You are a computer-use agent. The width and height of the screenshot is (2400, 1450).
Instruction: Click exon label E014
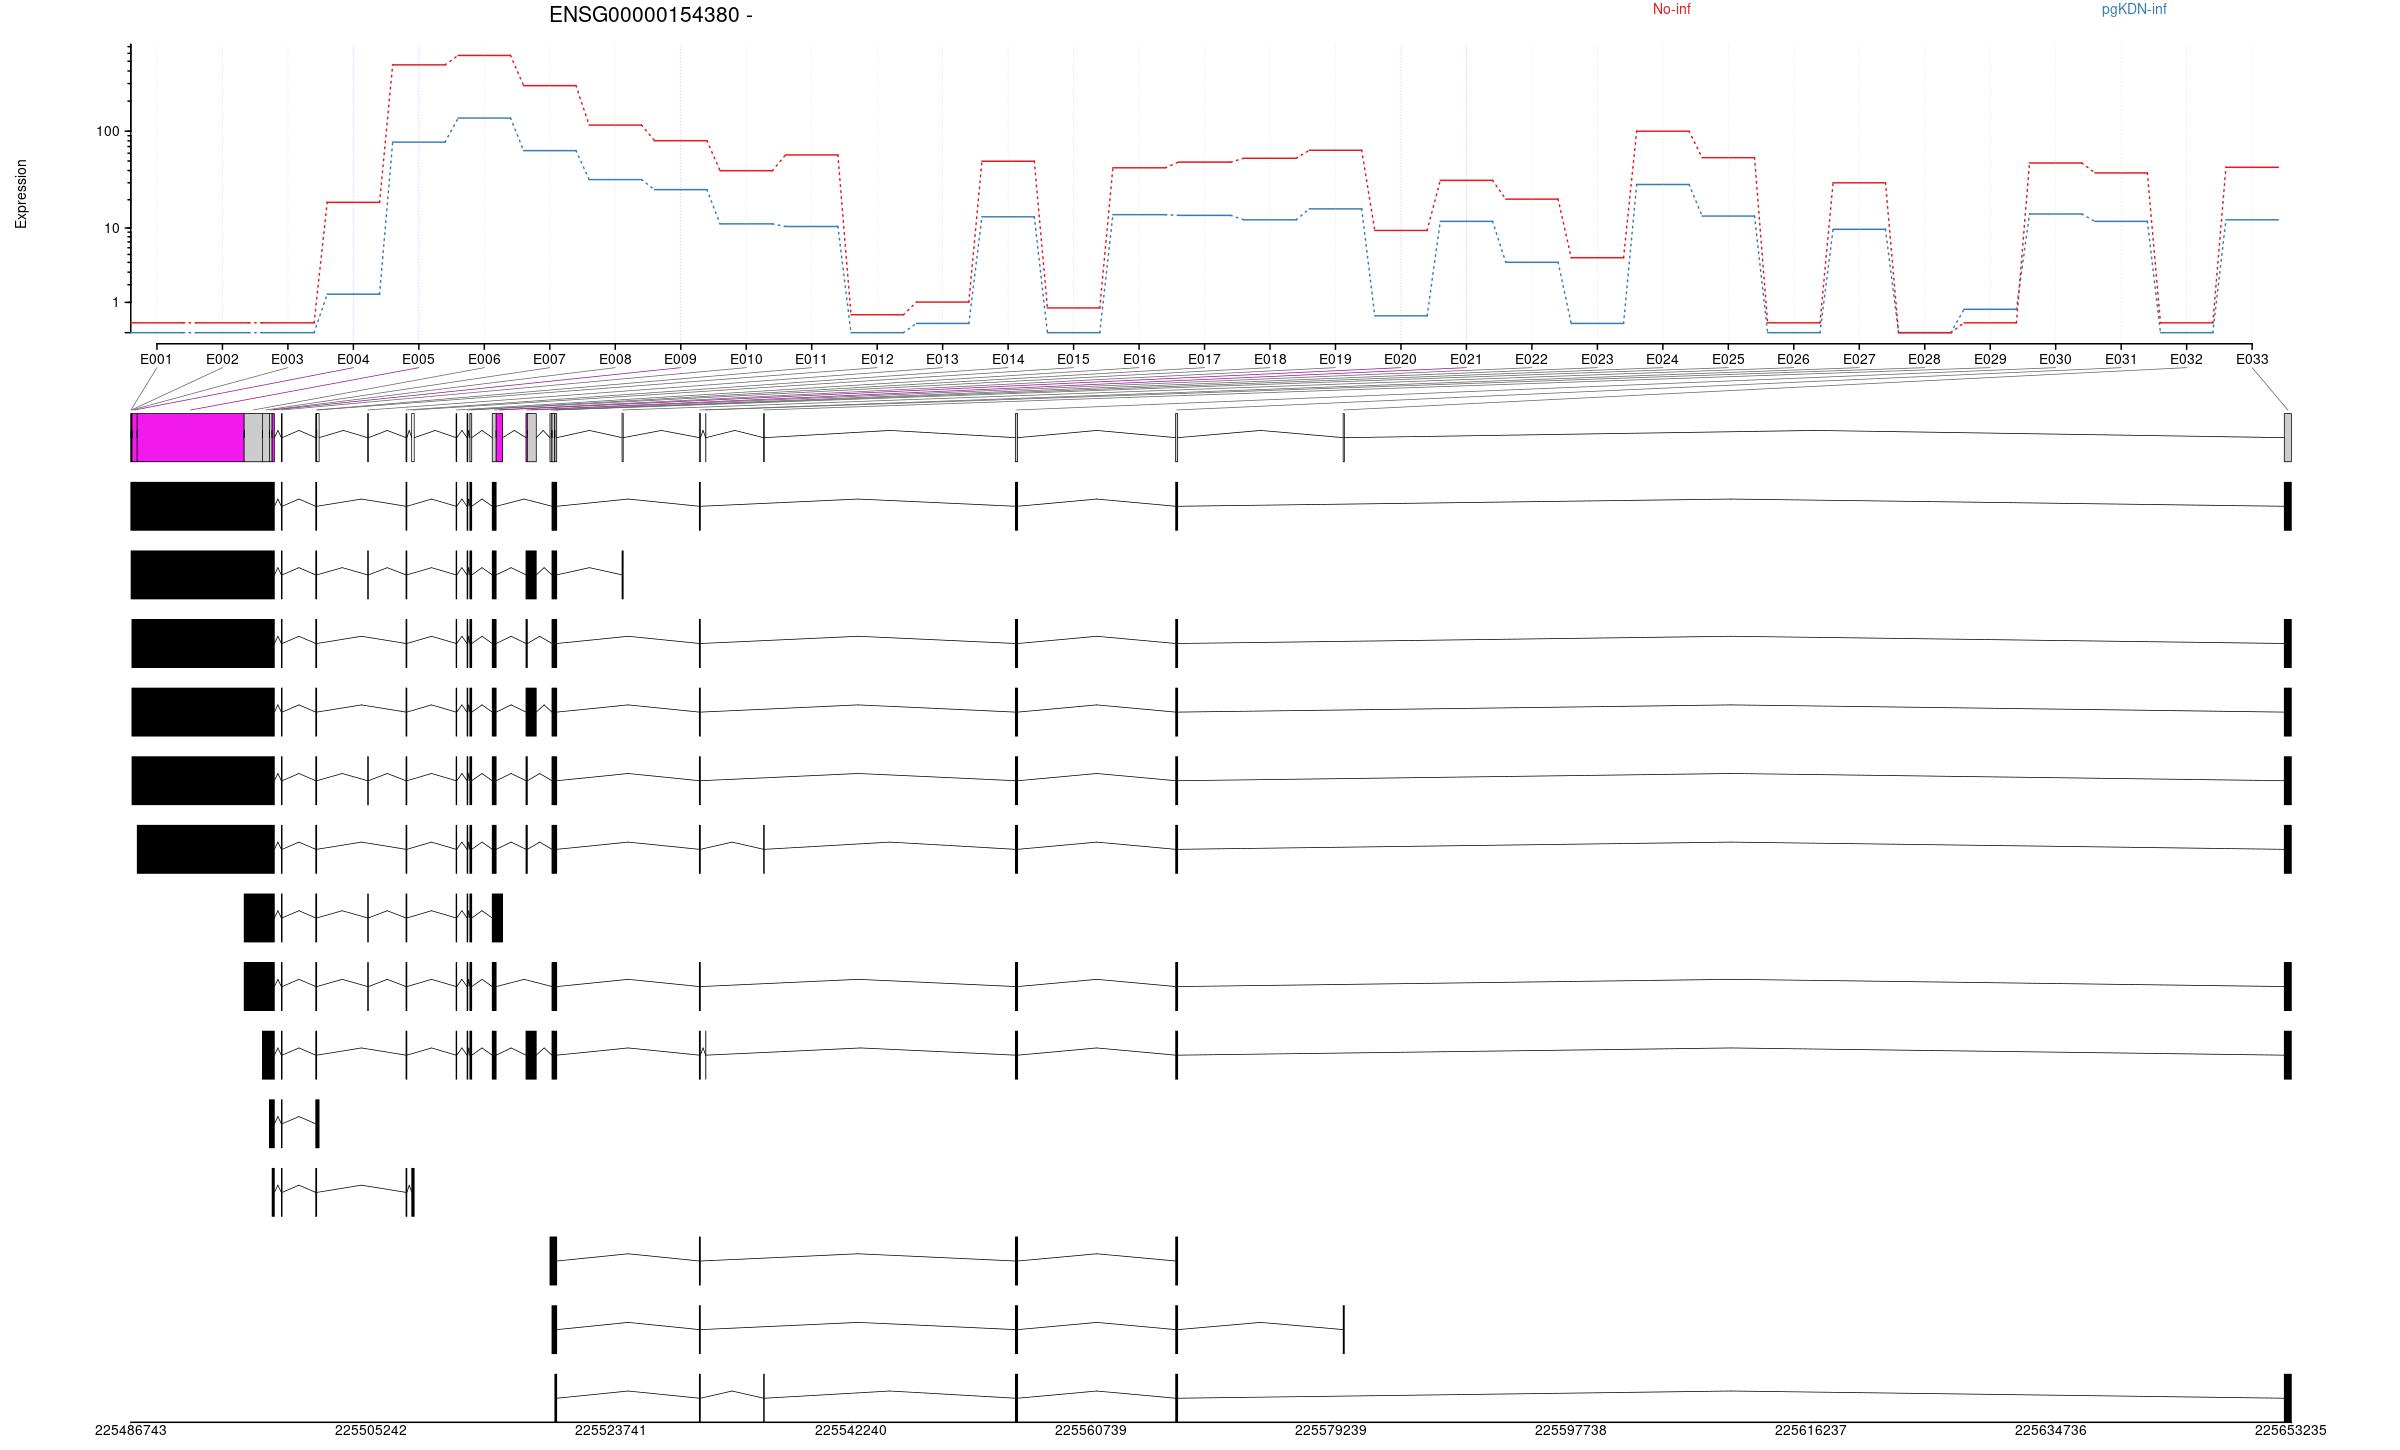point(1008,359)
